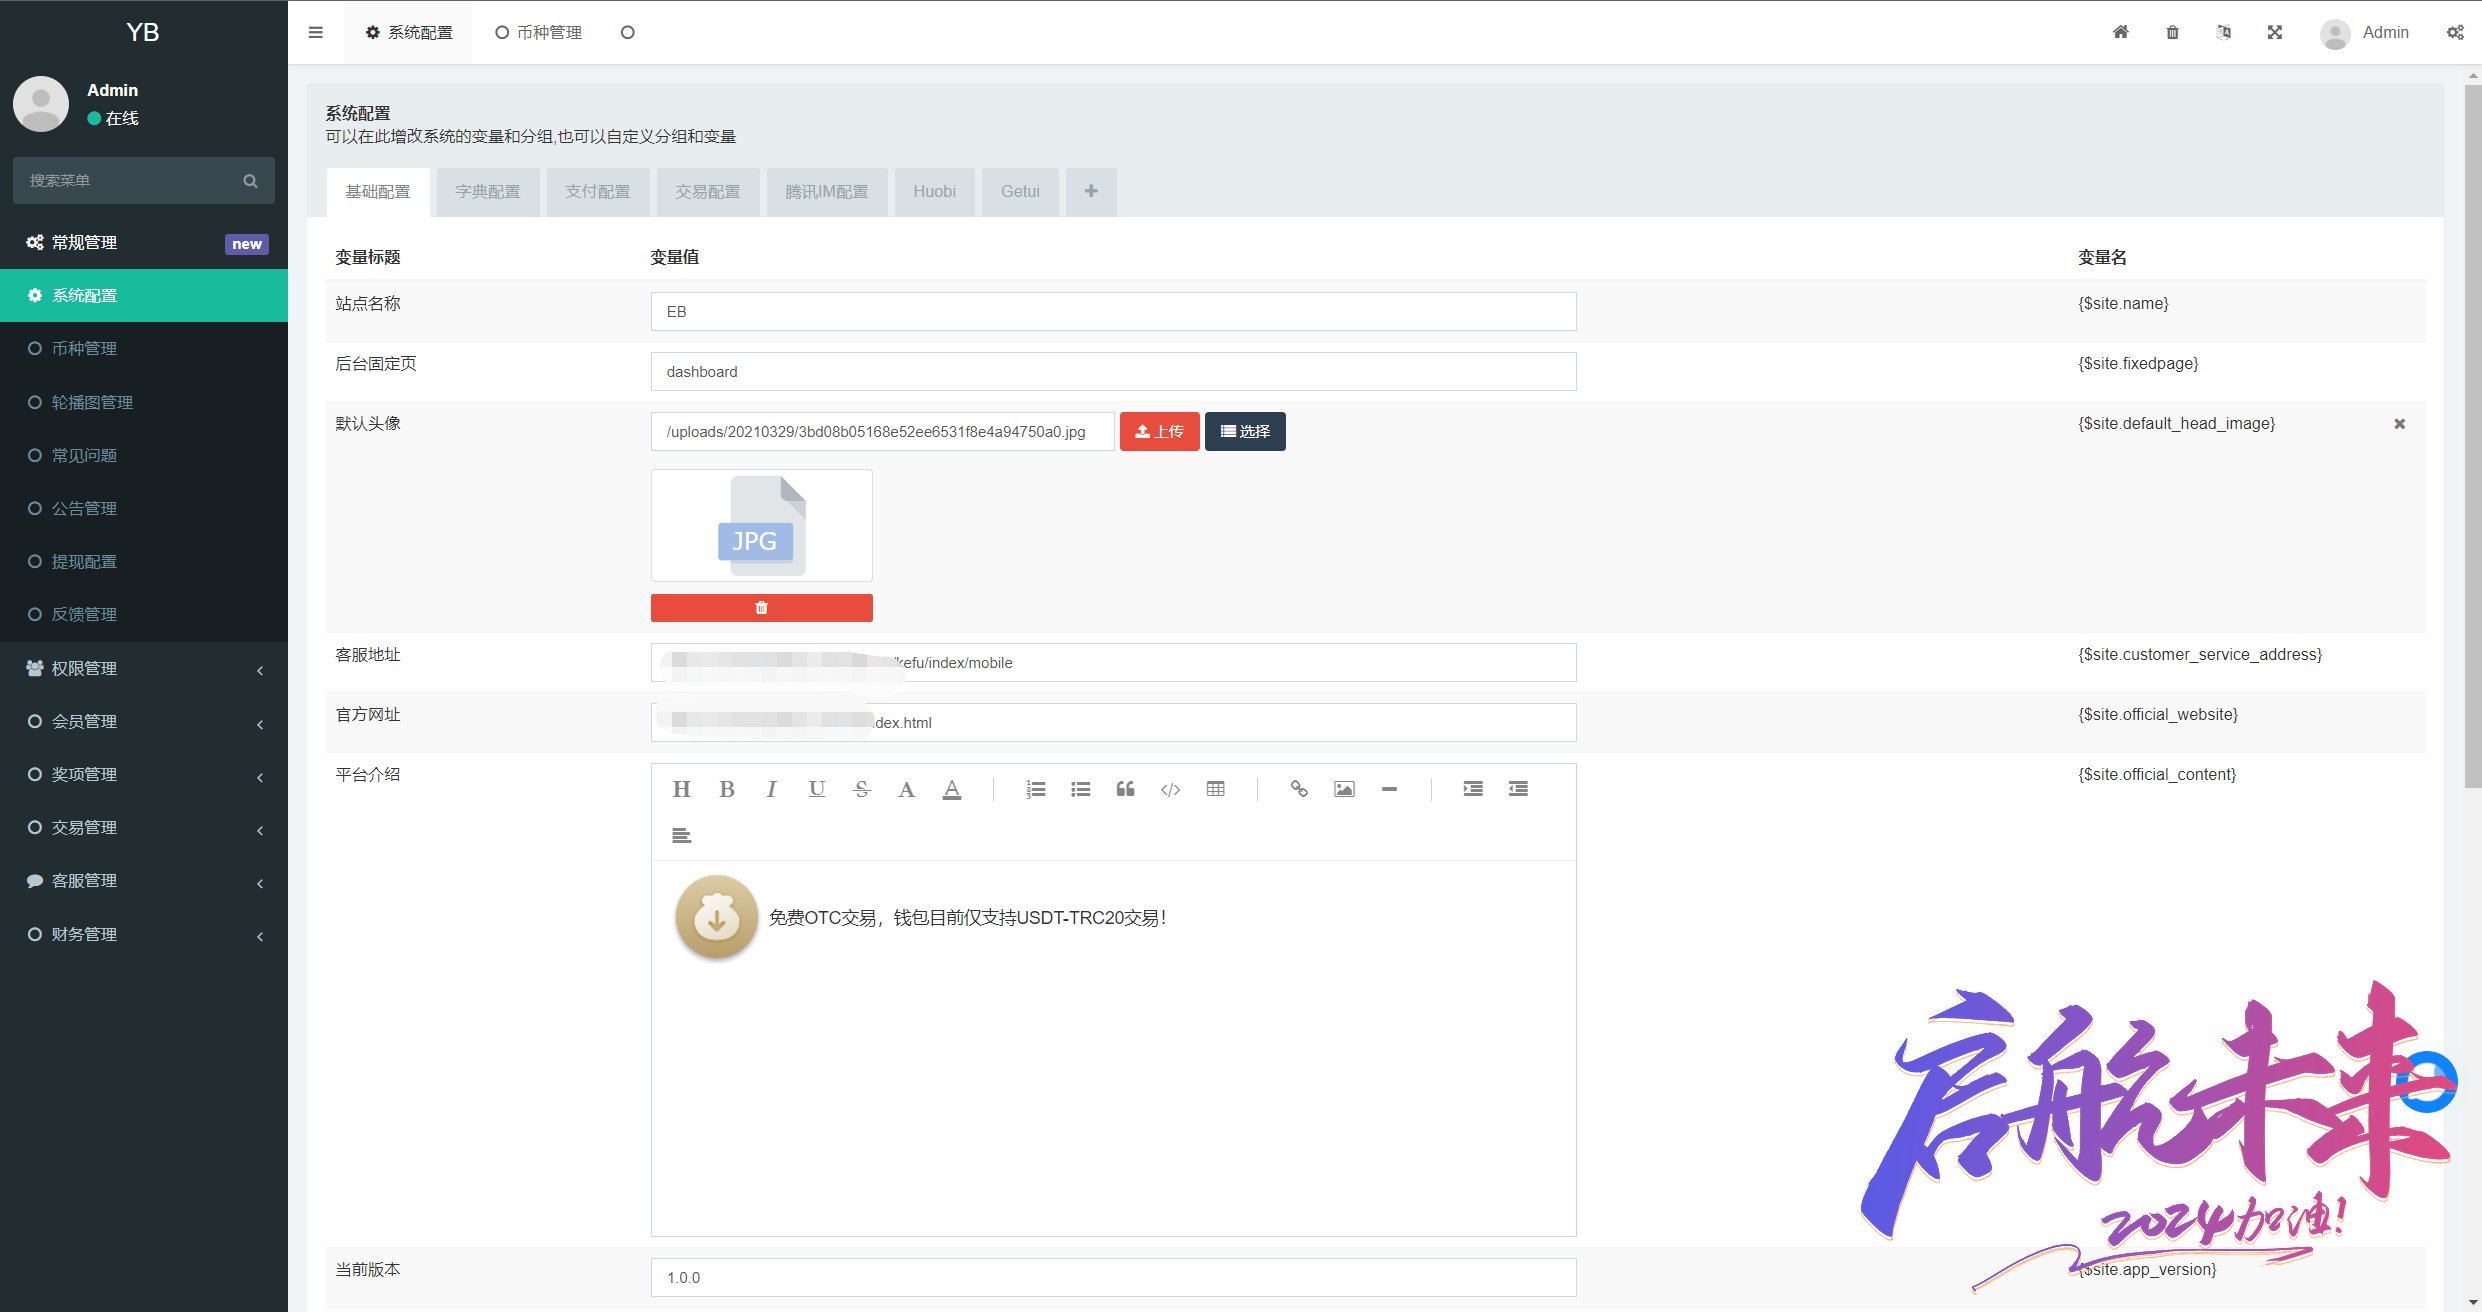Expand 交易管理 sidebar menu
The height and width of the screenshot is (1312, 2482).
[x=144, y=827]
